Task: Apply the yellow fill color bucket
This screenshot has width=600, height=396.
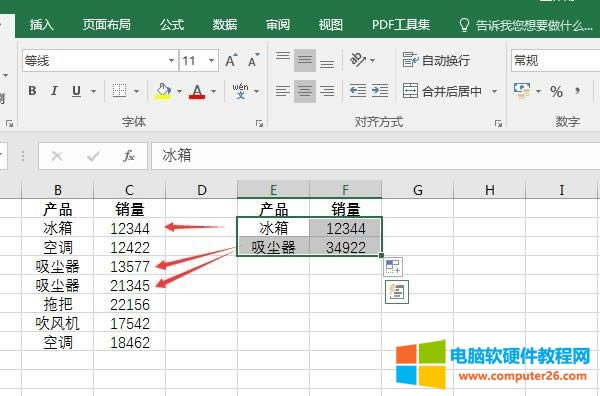Action: click(163, 91)
